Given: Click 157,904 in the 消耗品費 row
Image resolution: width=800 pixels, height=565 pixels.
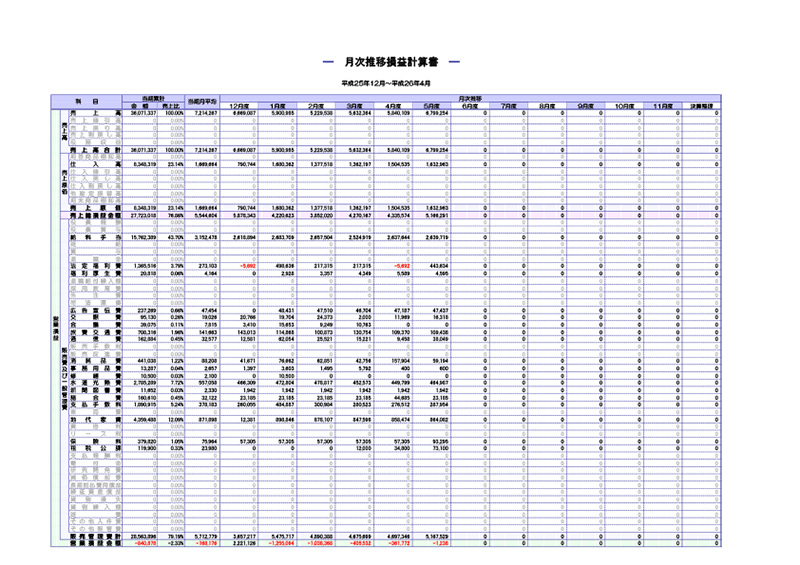Looking at the screenshot, I should (x=401, y=361).
